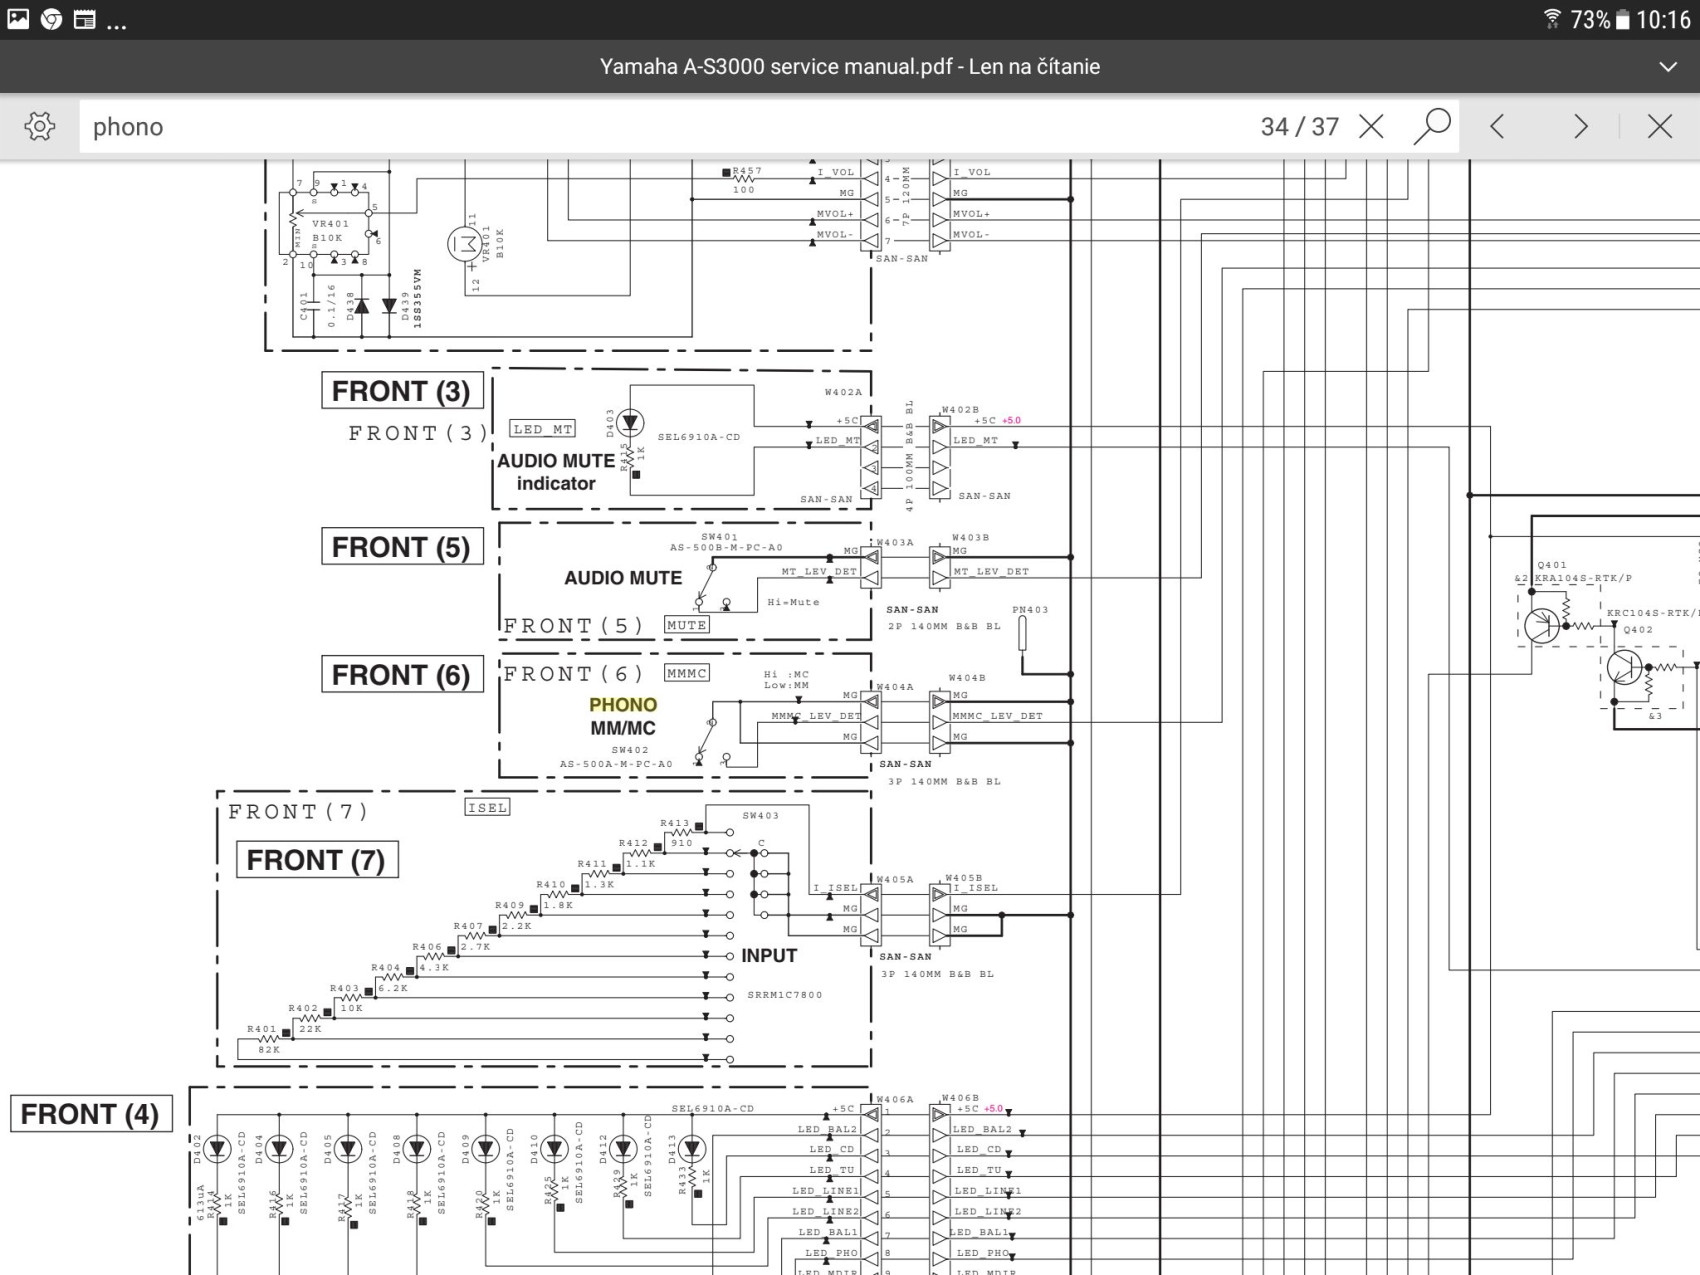
Task: Tap the PDF document title text
Action: (849, 67)
